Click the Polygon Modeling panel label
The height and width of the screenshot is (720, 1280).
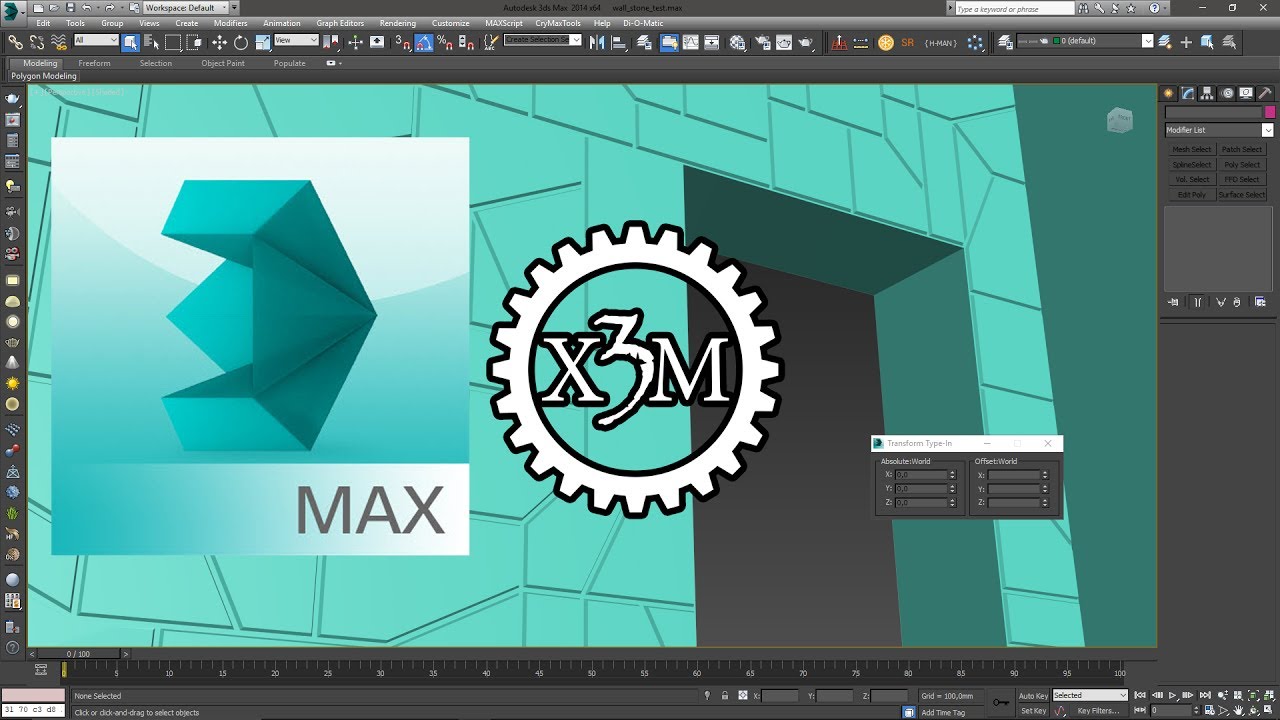[x=44, y=76]
